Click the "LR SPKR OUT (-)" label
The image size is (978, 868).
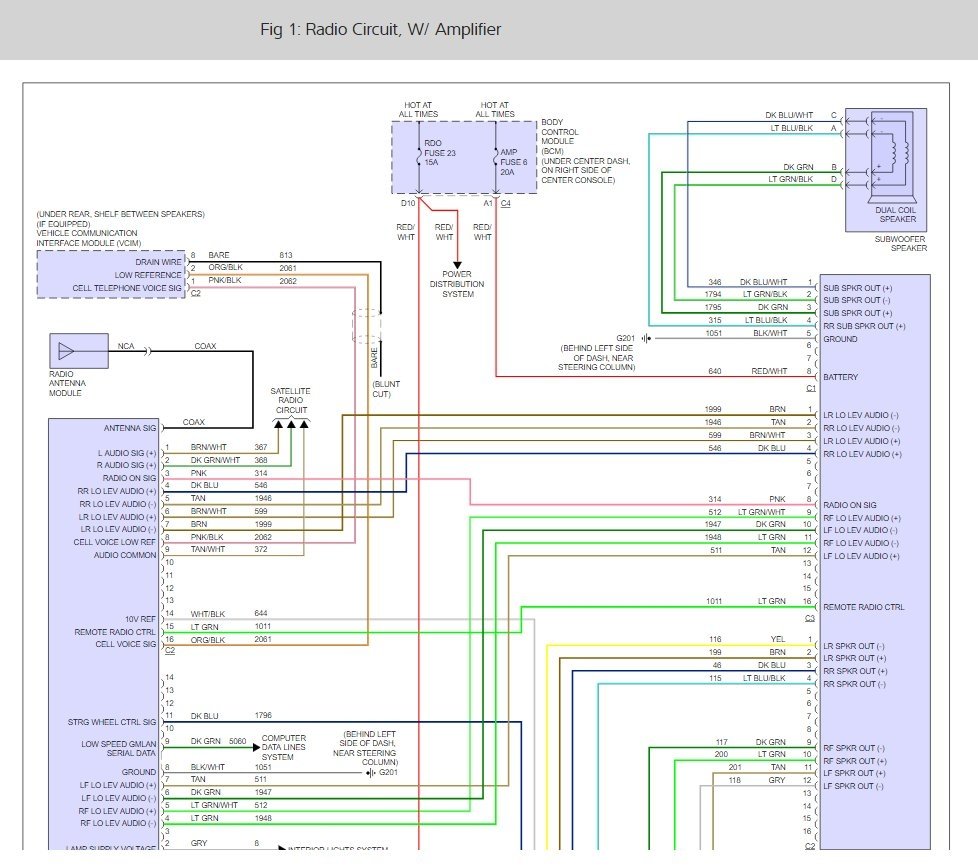coord(854,646)
